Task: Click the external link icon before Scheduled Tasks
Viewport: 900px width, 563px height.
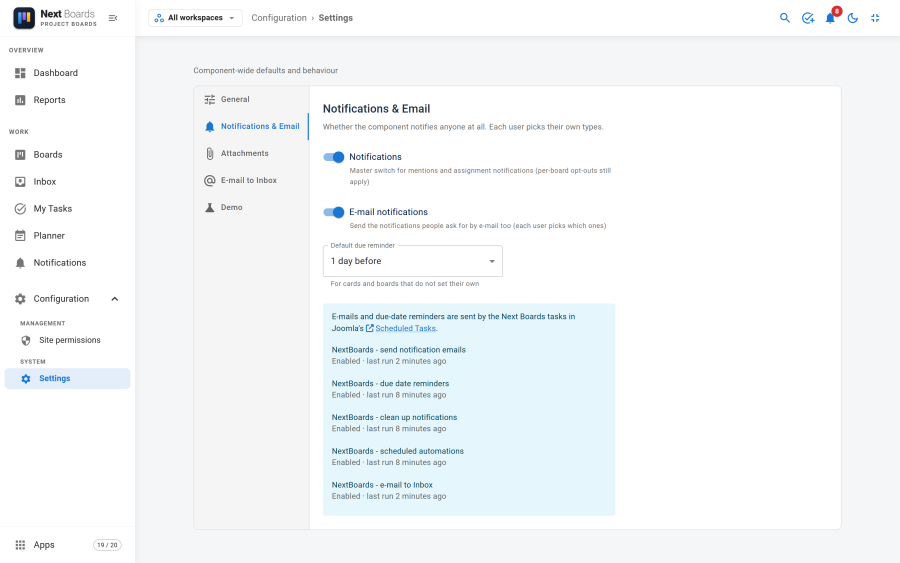Action: pos(370,328)
